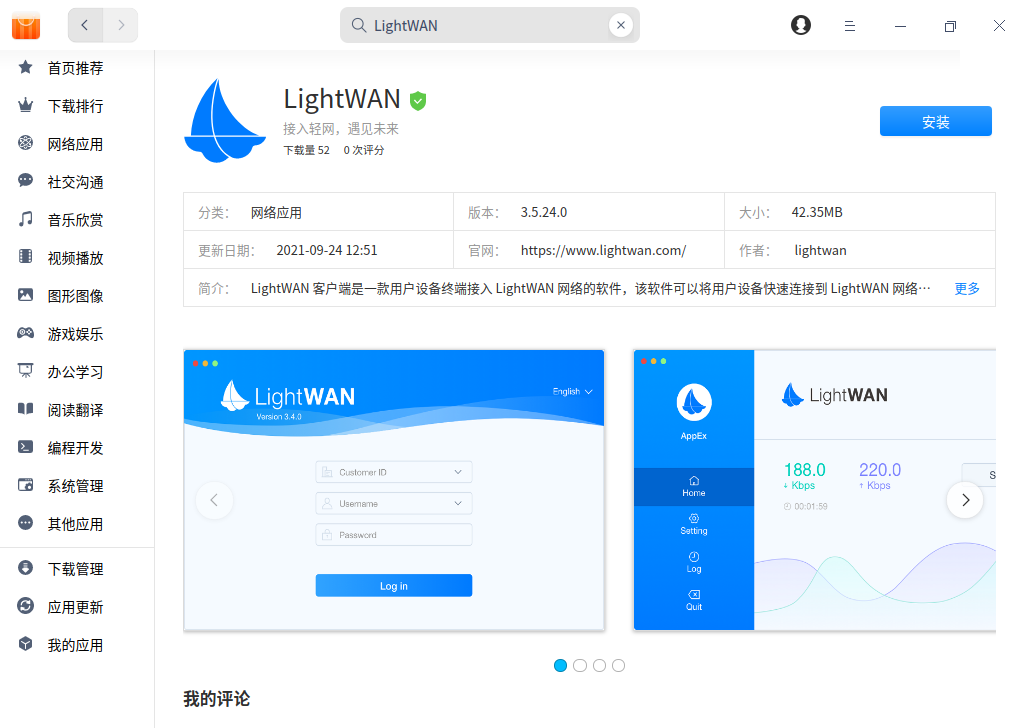Open the hamburger main menu
This screenshot has height=728, width=1024.
pos(850,26)
